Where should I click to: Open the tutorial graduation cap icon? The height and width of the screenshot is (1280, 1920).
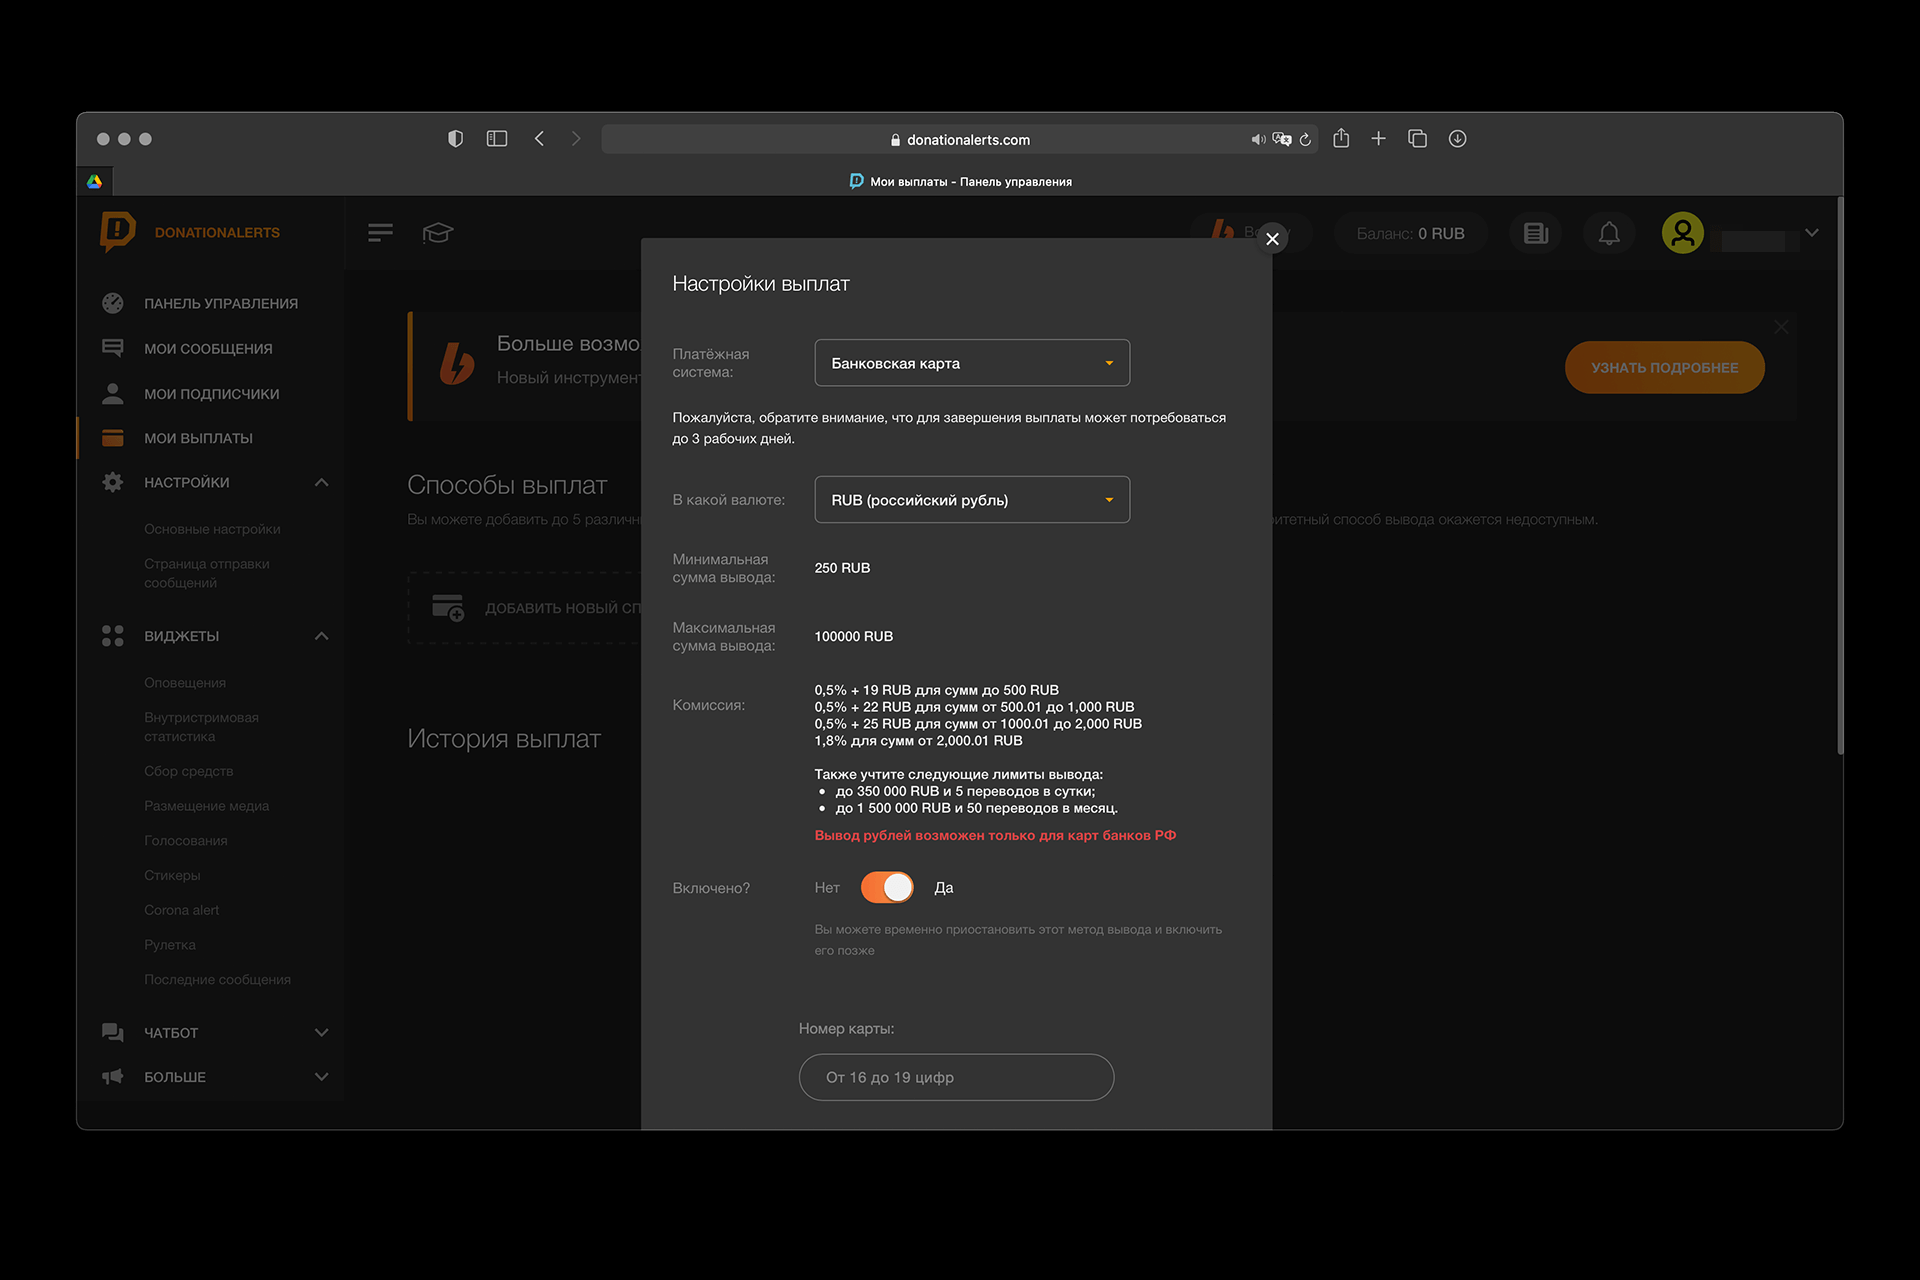(x=438, y=233)
